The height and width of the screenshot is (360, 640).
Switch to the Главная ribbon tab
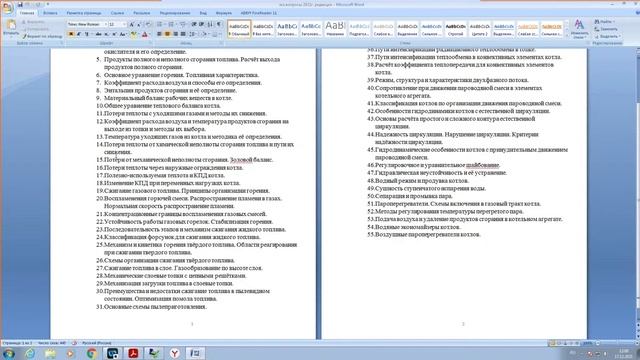point(27,13)
